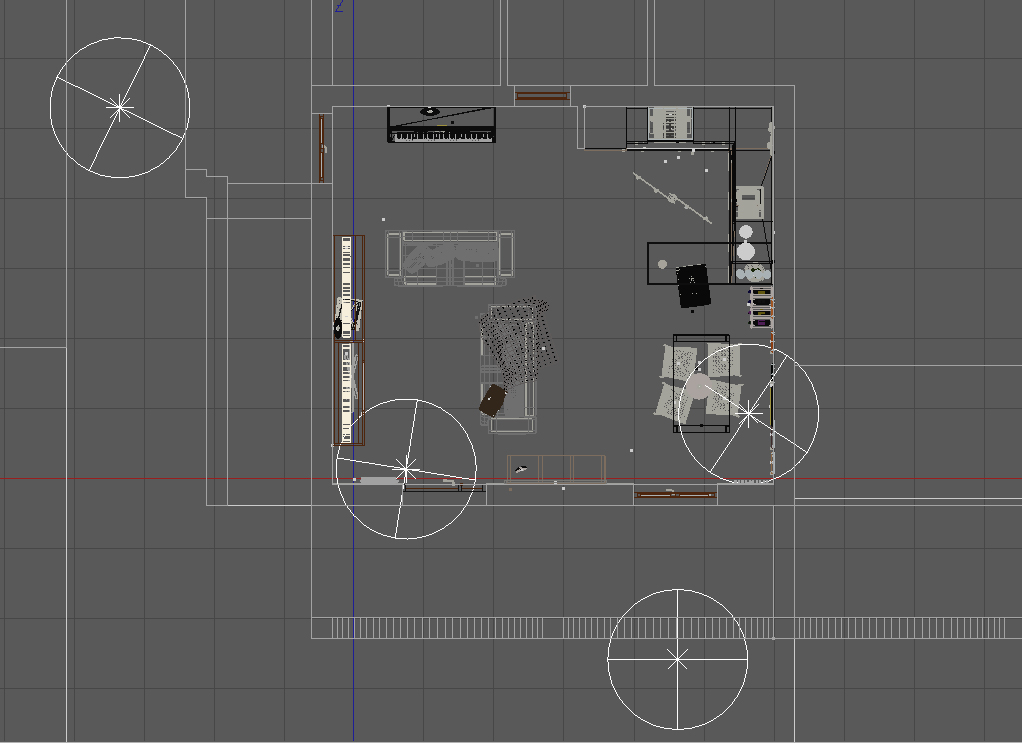Select the brown window frame in the top wall
This screenshot has width=1022, height=743.
click(542, 96)
